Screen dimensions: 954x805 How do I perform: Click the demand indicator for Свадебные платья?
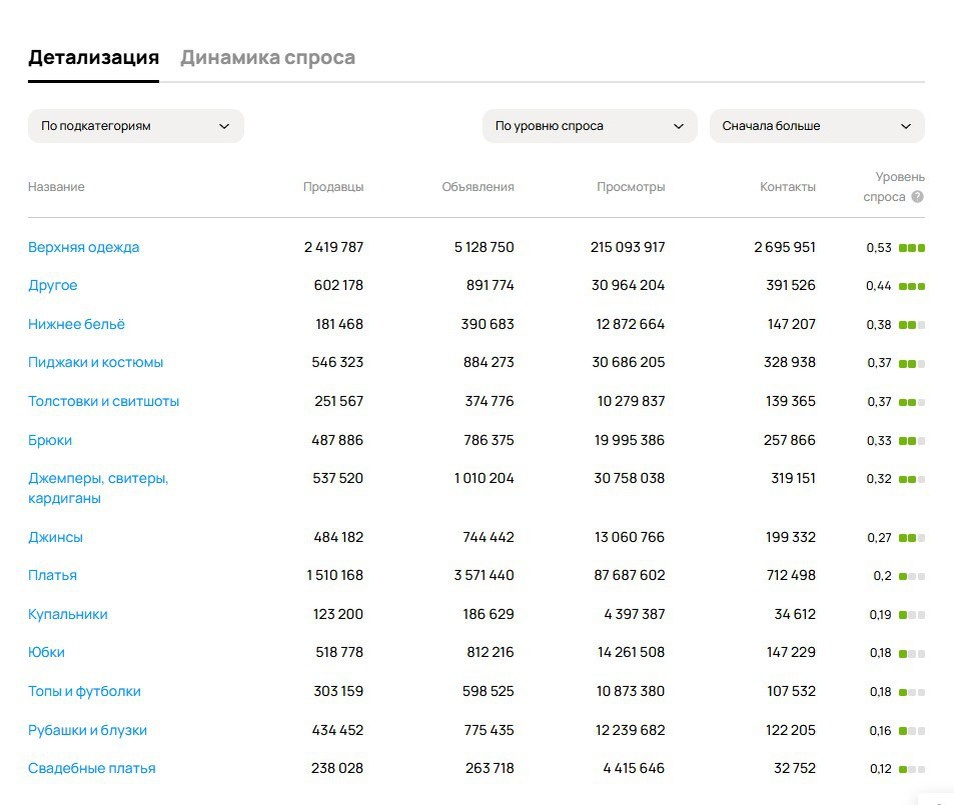[x=912, y=769]
